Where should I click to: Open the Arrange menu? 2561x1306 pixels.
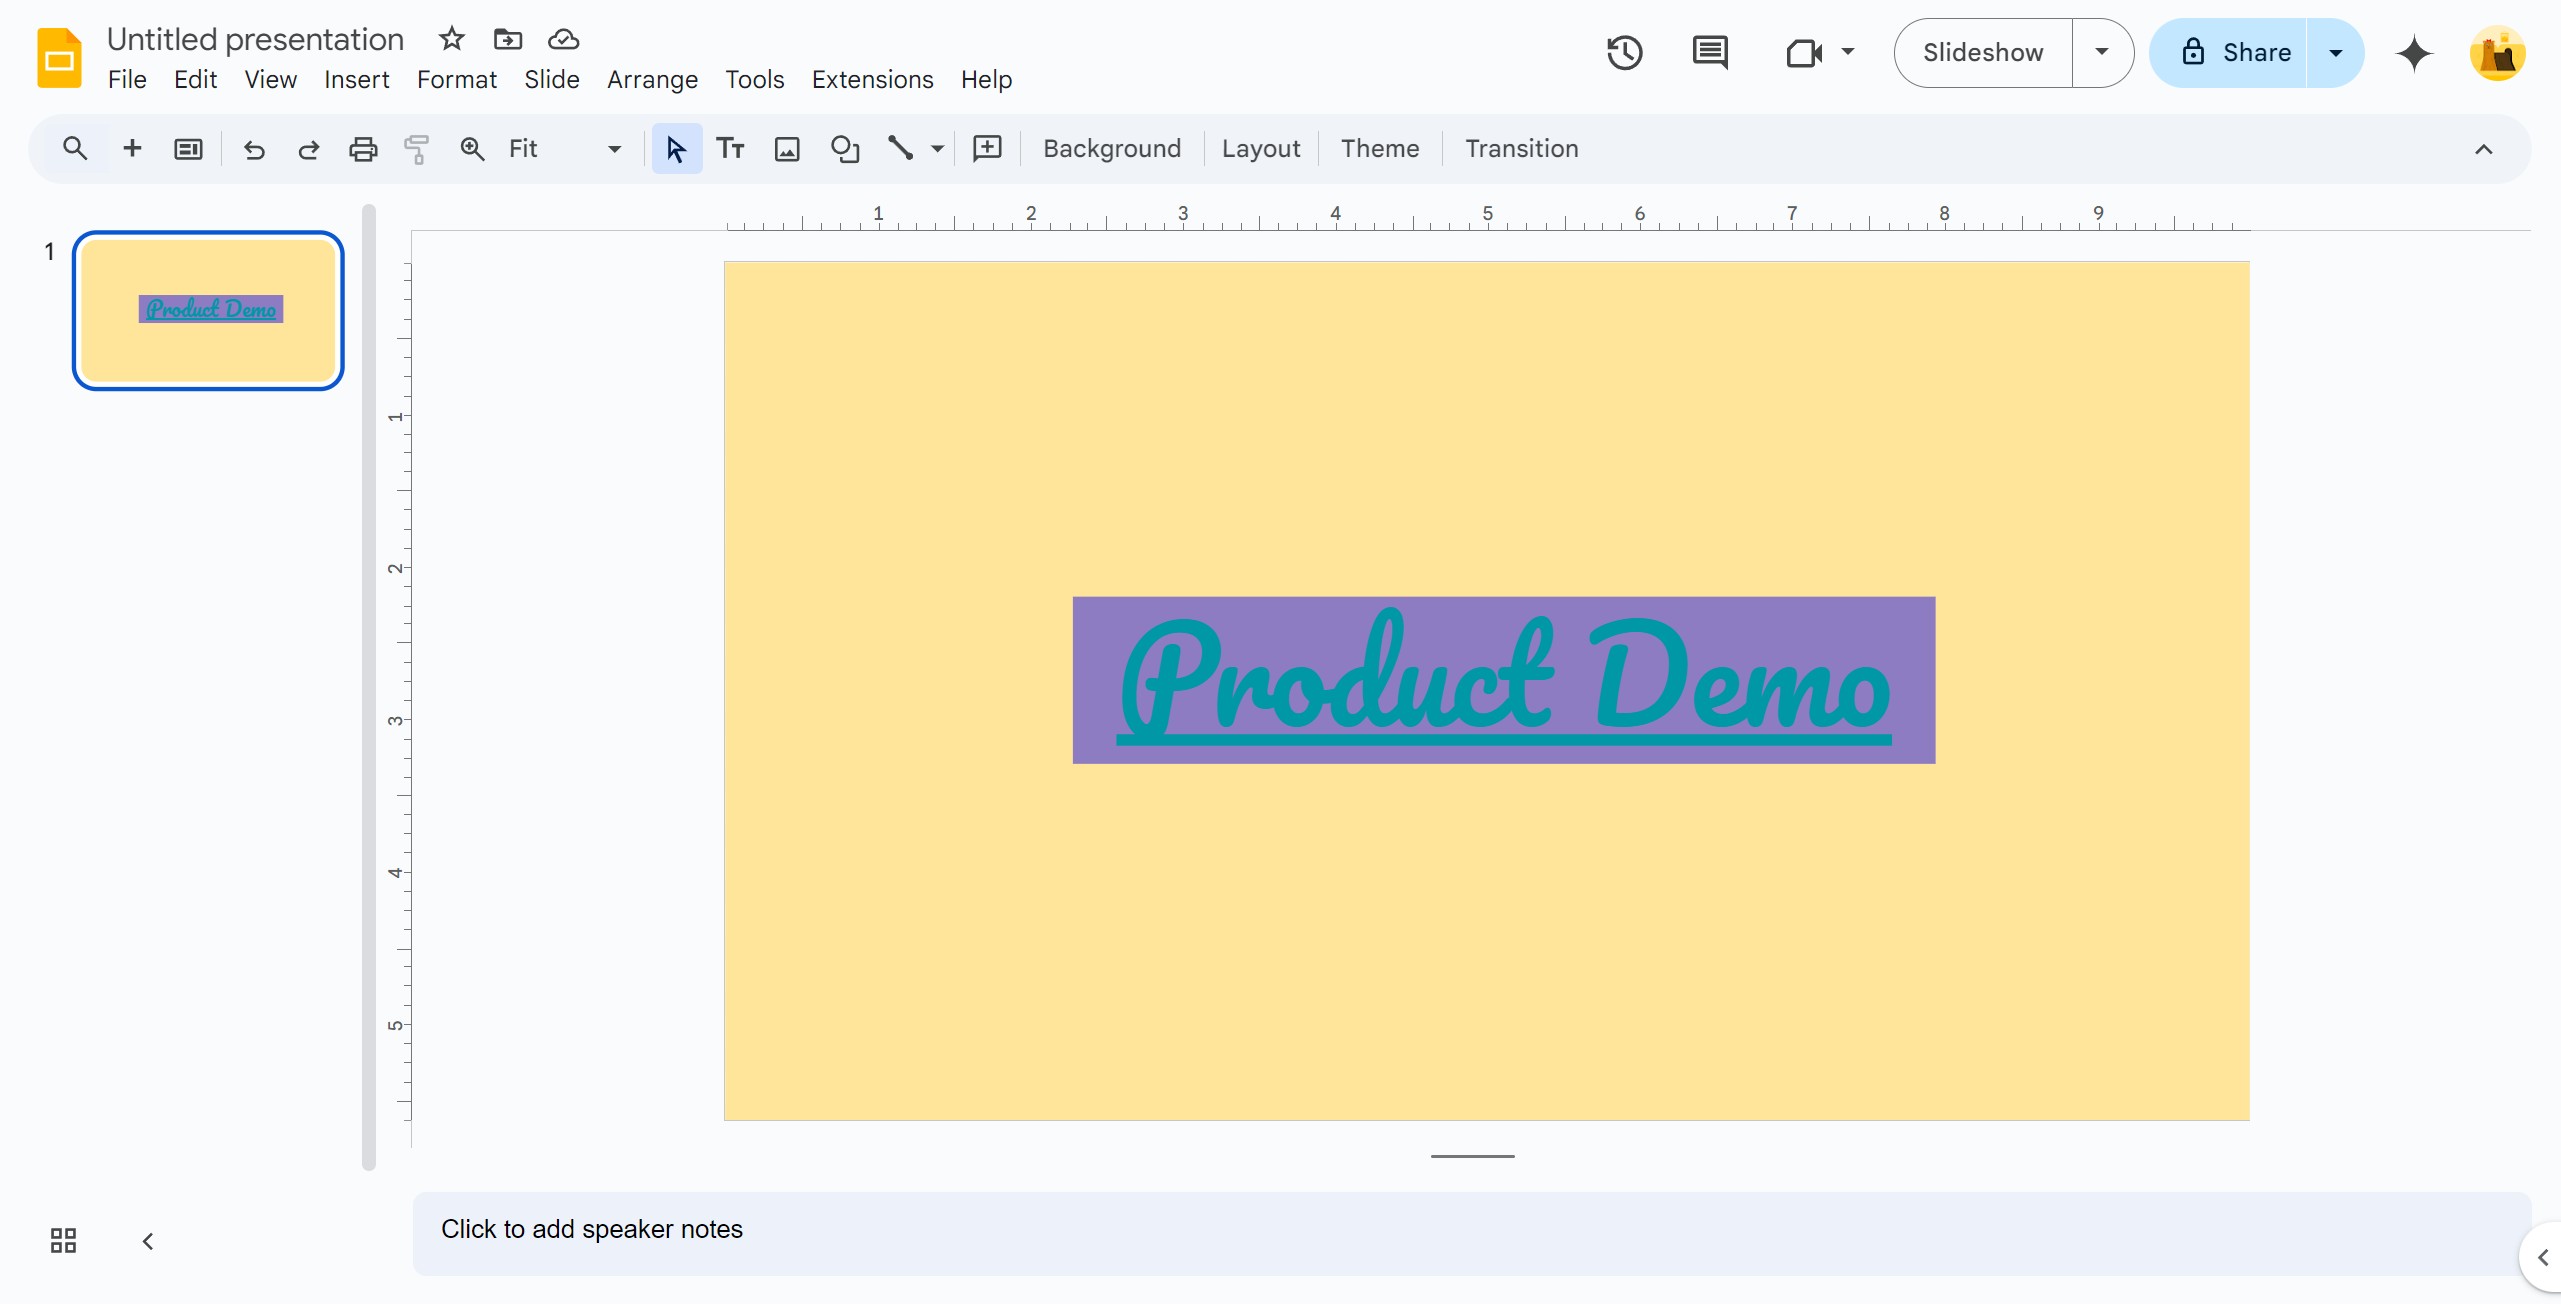(652, 80)
